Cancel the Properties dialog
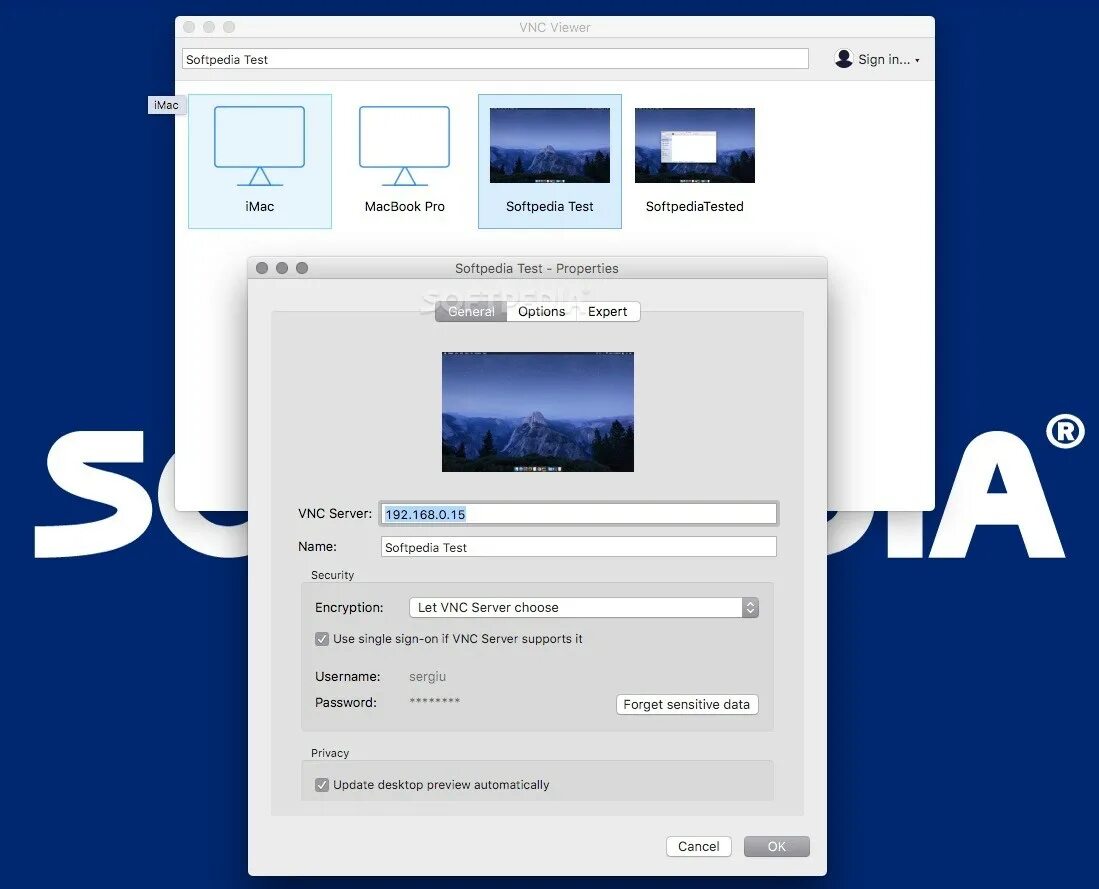 coord(698,846)
